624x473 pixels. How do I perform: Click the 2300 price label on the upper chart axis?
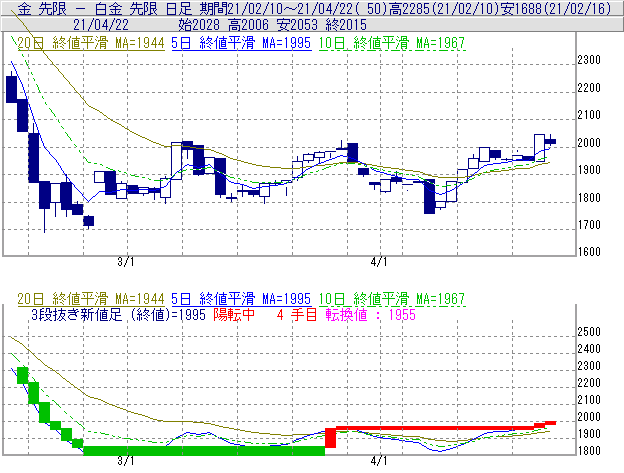(589, 60)
